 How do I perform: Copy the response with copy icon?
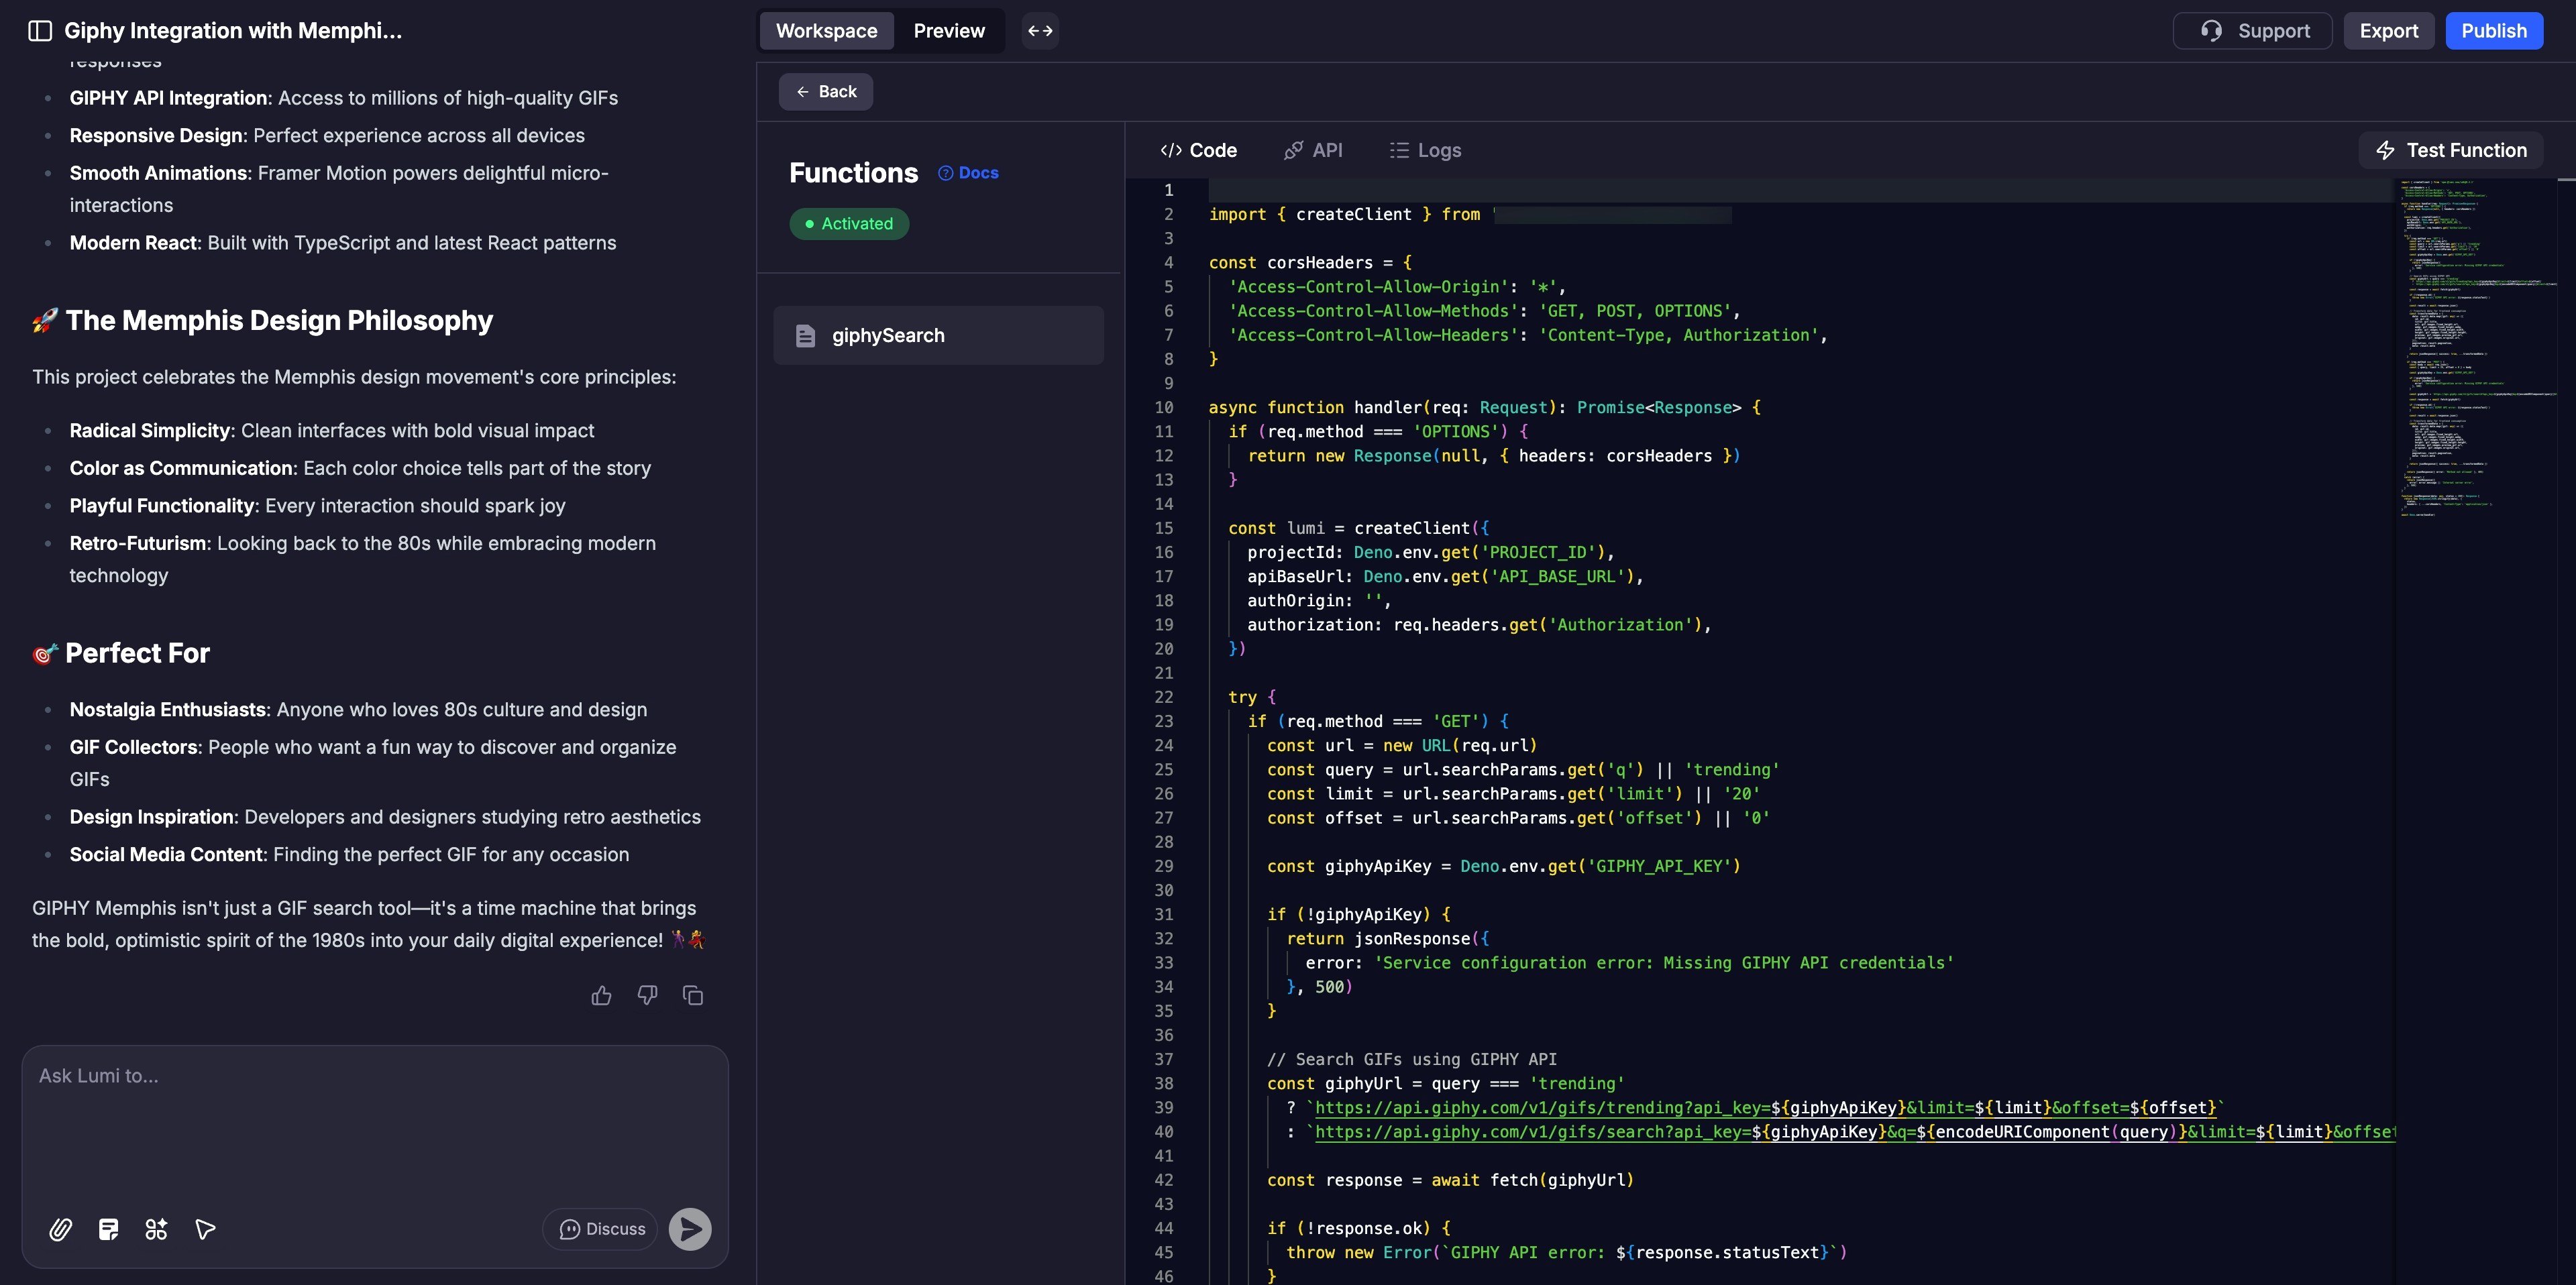point(693,995)
